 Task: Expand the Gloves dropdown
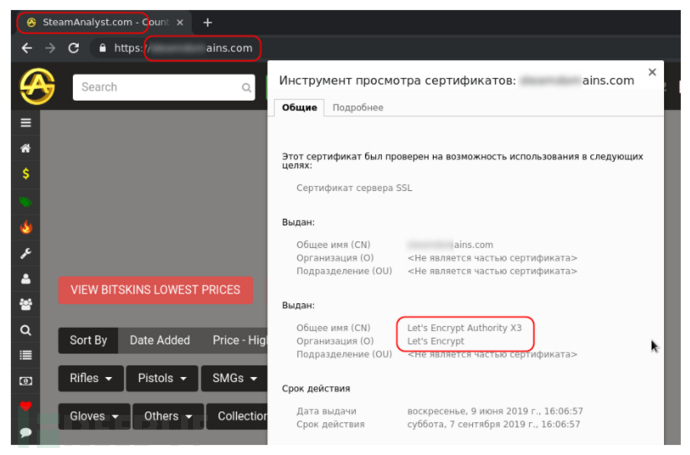click(94, 416)
